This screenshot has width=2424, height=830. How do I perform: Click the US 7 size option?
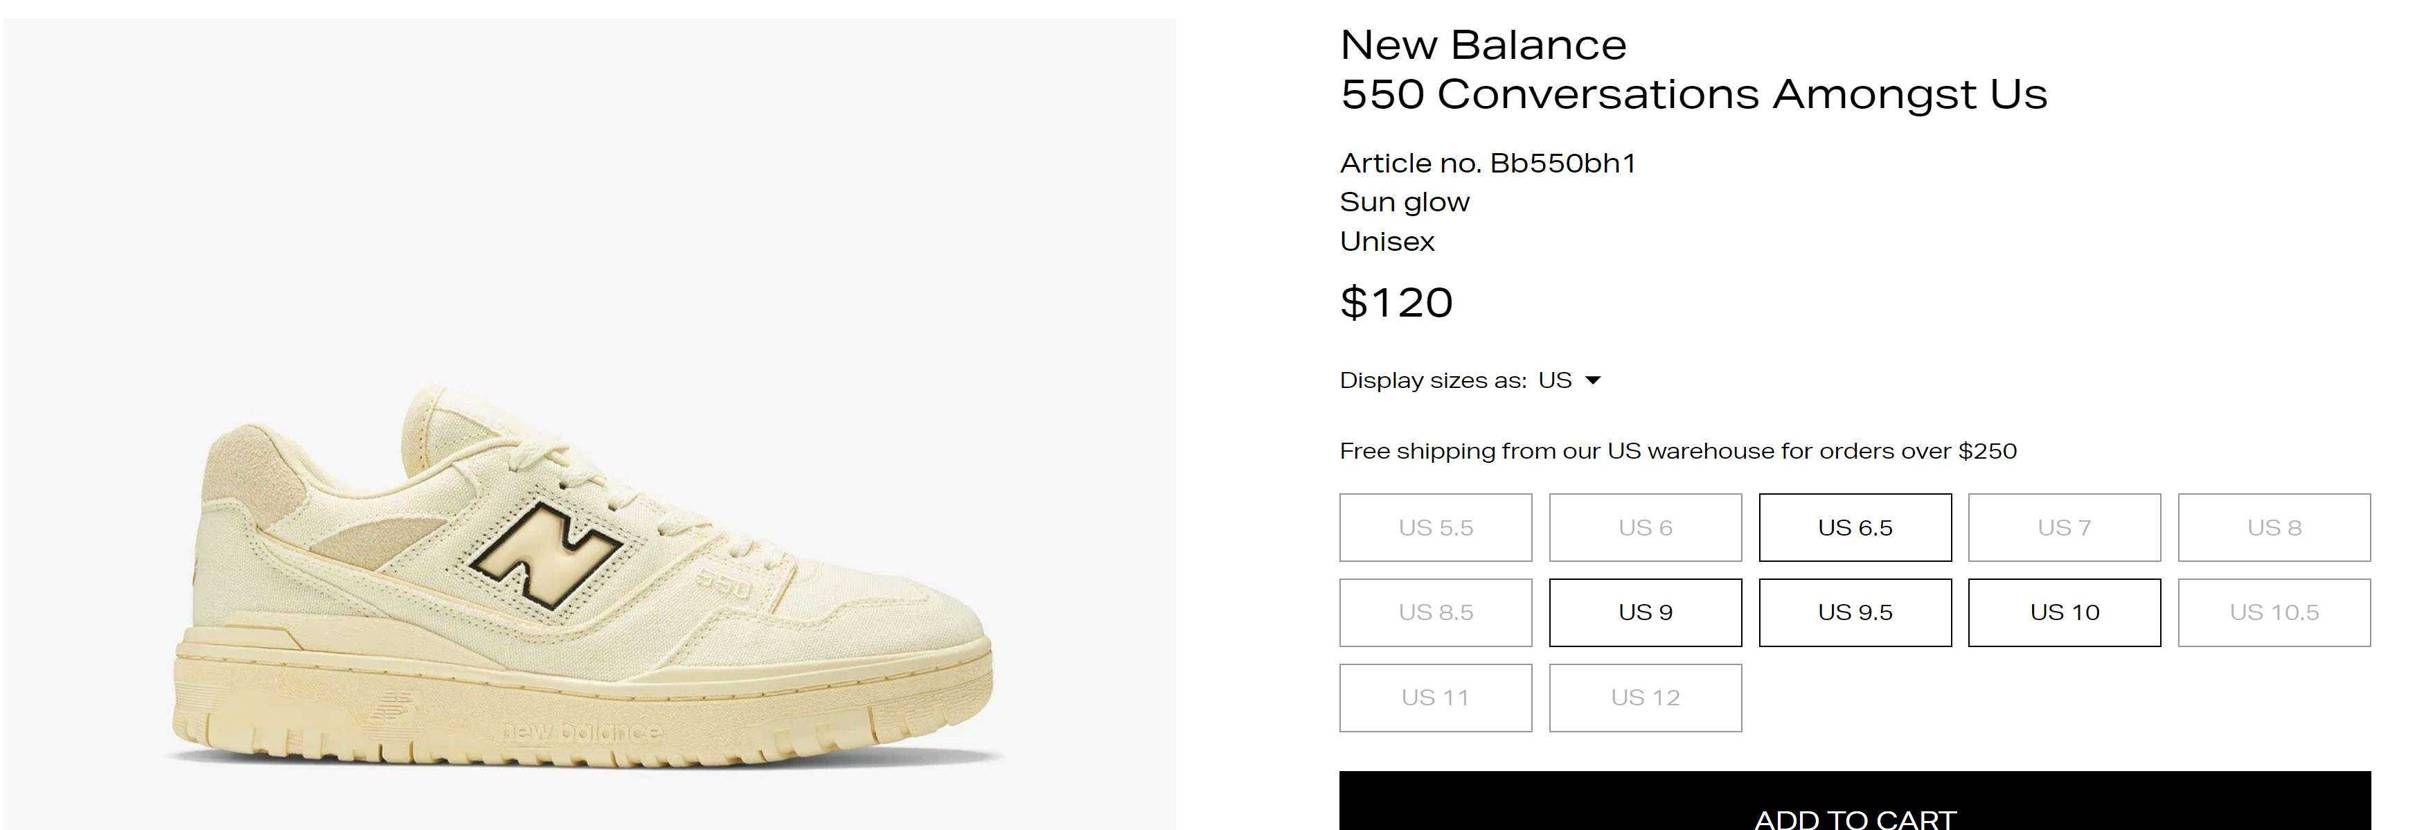coord(2064,527)
